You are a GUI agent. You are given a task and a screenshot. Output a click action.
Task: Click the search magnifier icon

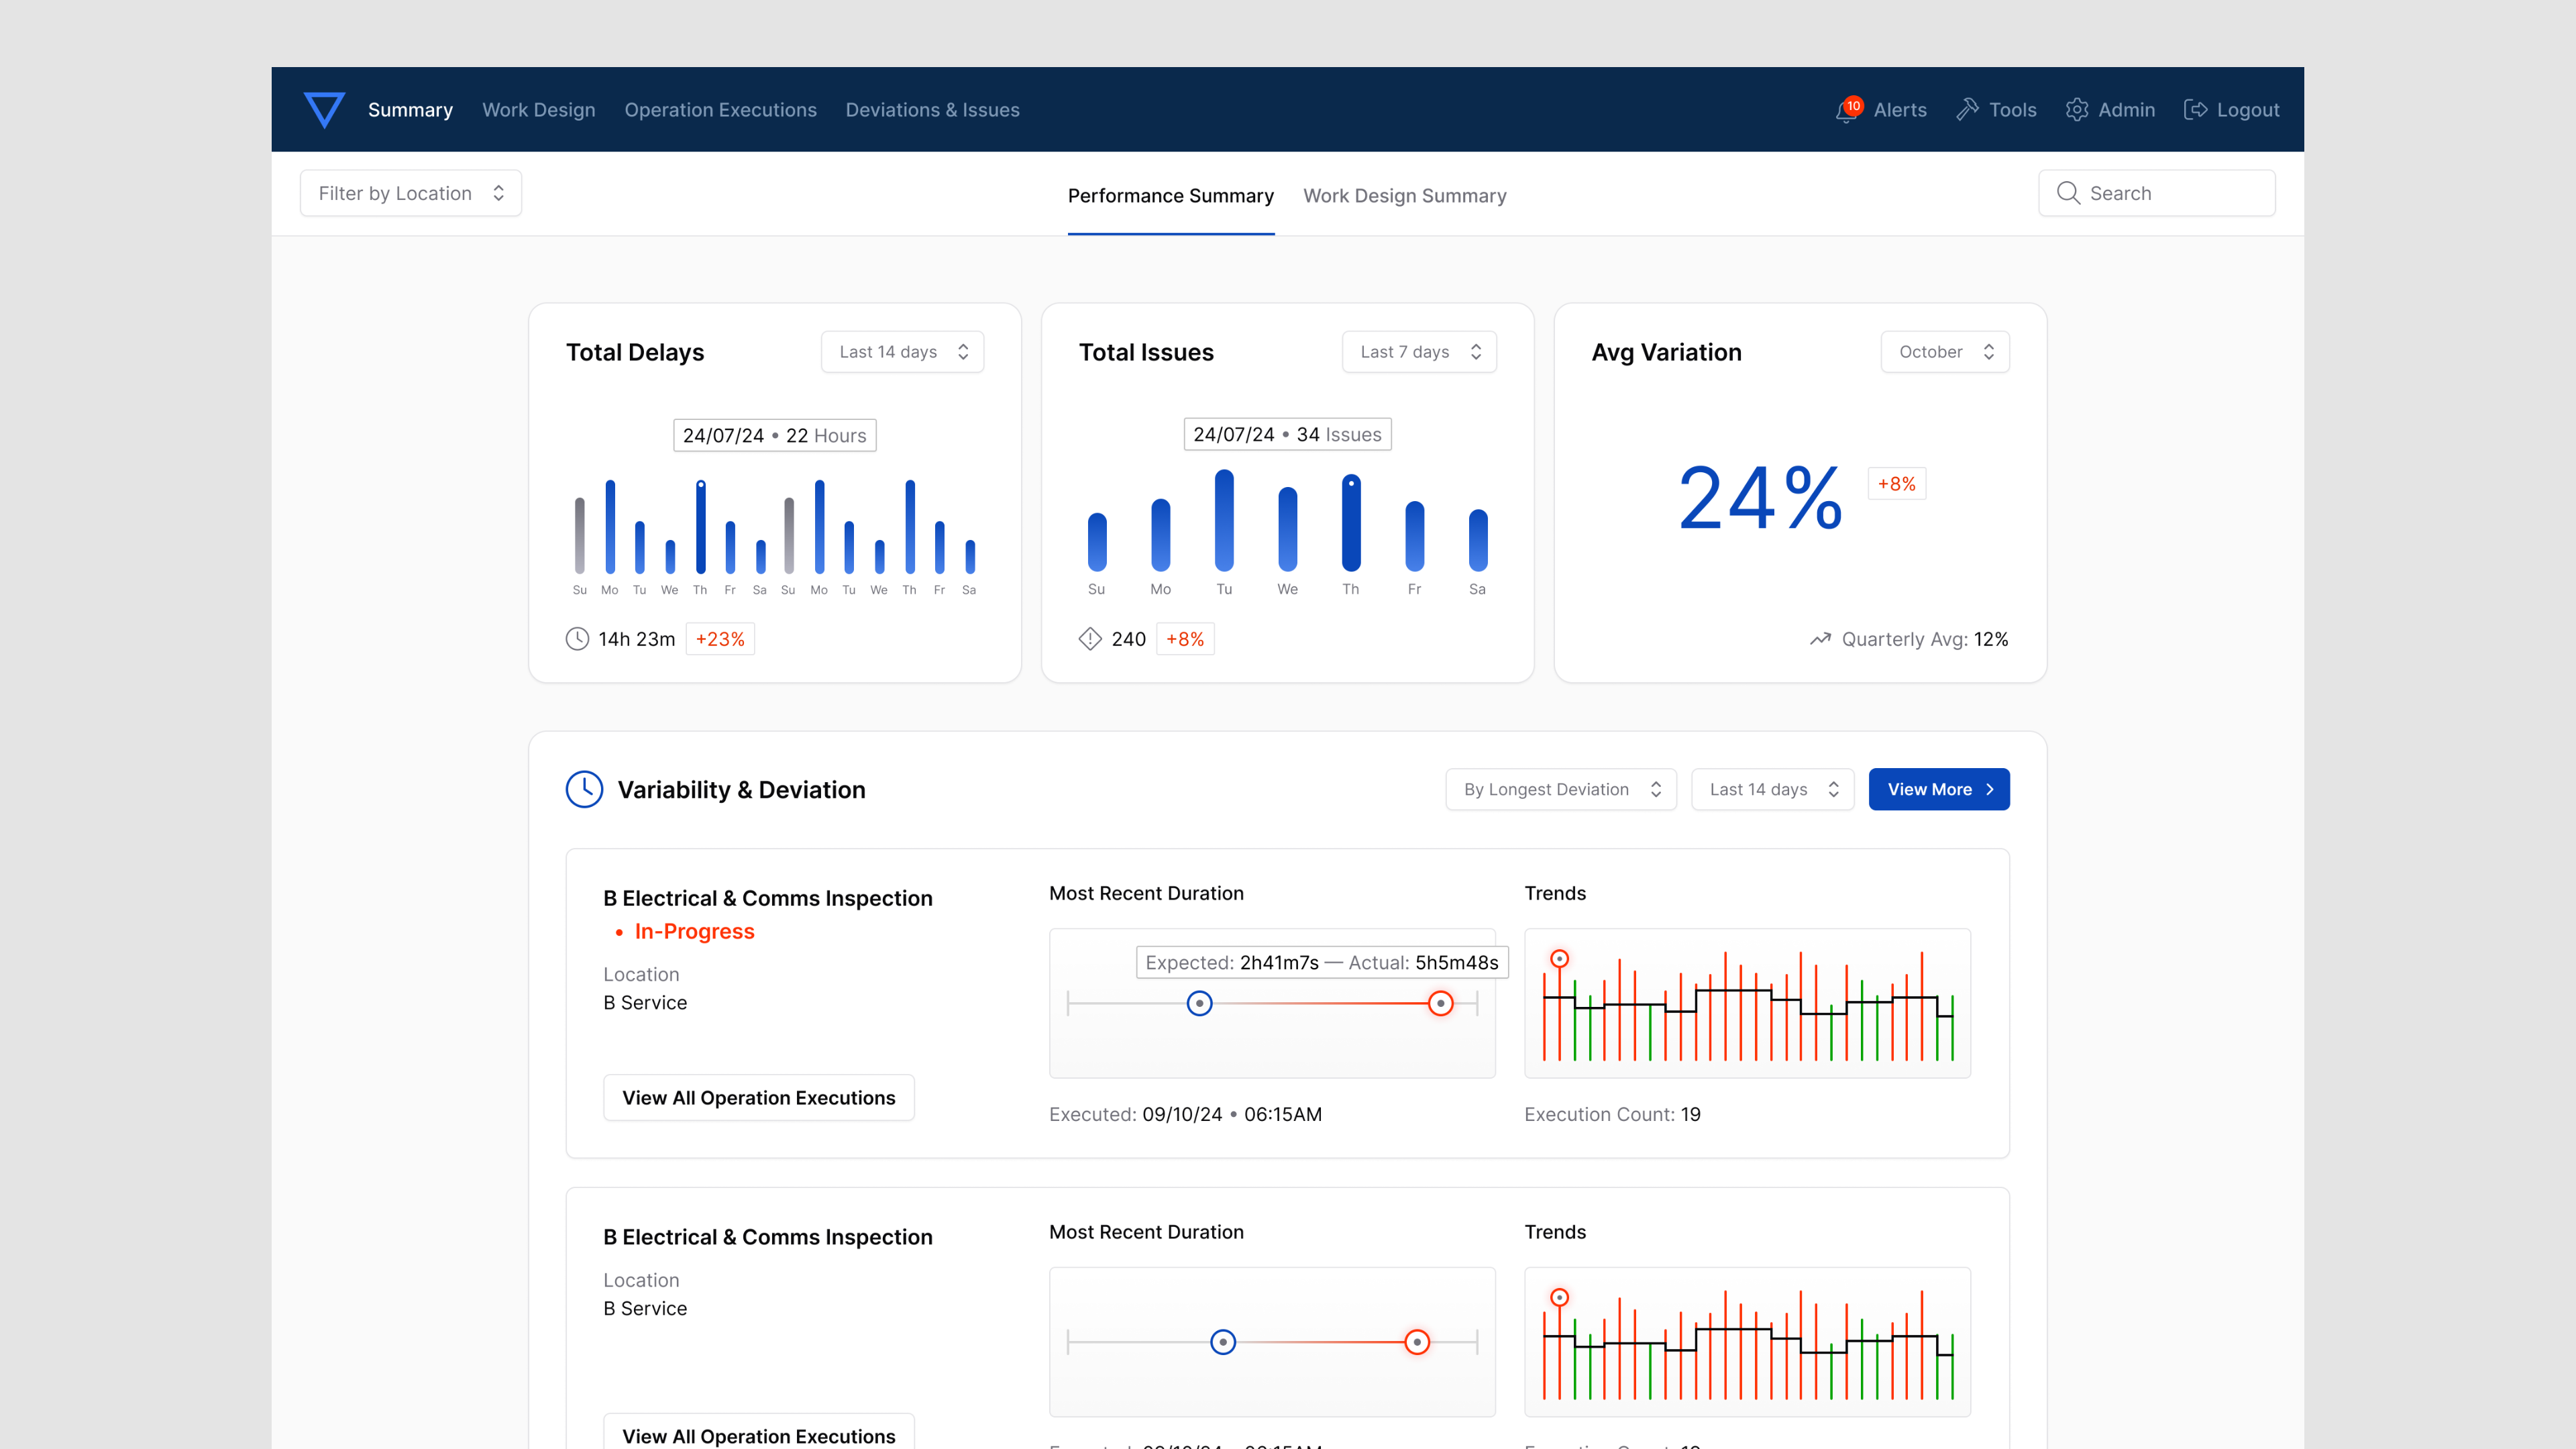coord(2068,193)
